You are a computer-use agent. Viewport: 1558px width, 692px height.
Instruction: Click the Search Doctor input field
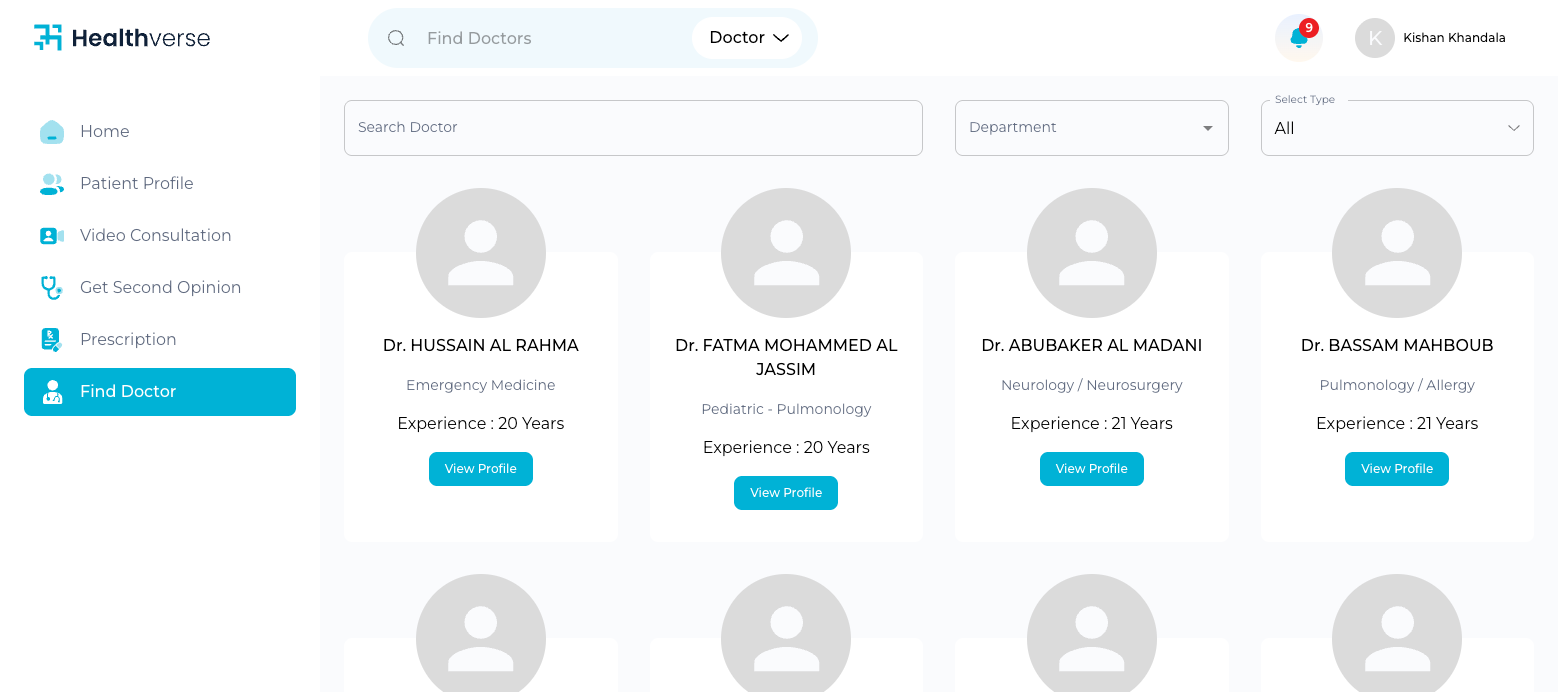pyautogui.click(x=633, y=127)
